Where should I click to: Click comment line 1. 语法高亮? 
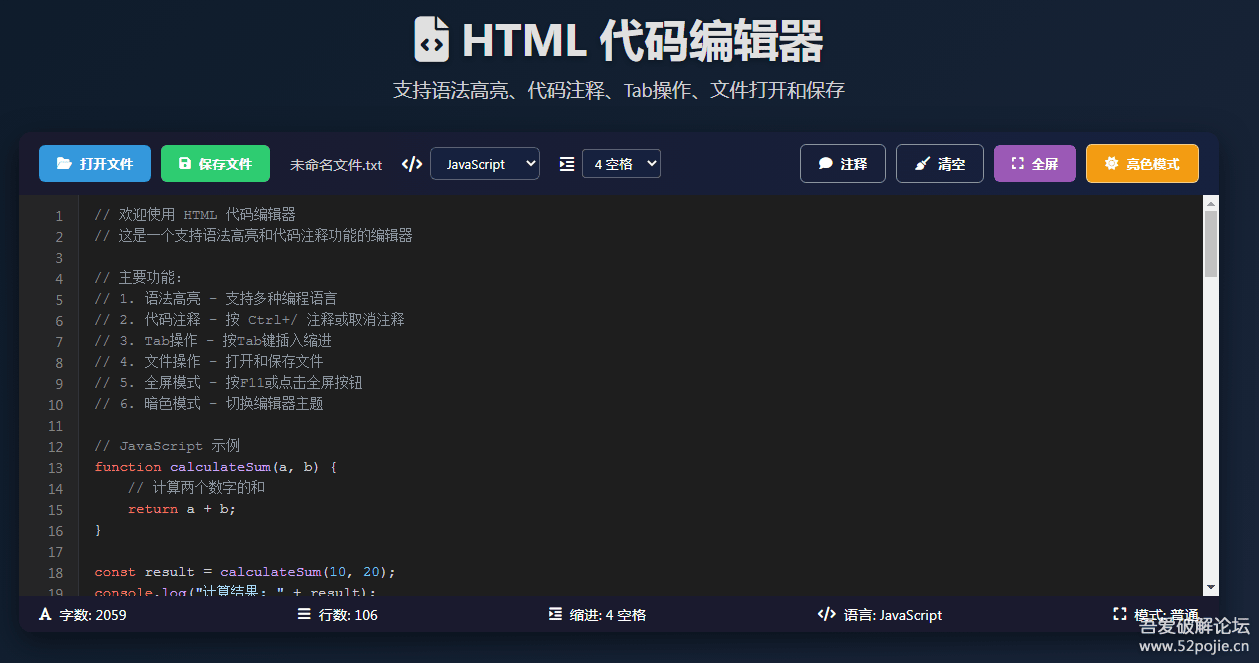click(216, 299)
